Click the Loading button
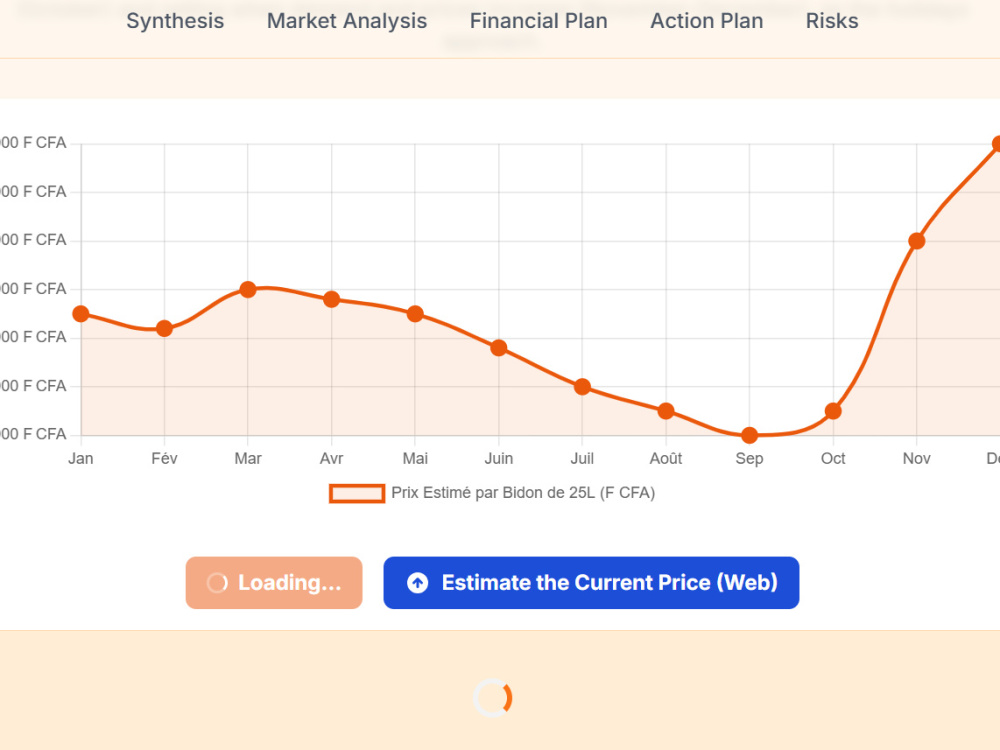 [x=274, y=583]
